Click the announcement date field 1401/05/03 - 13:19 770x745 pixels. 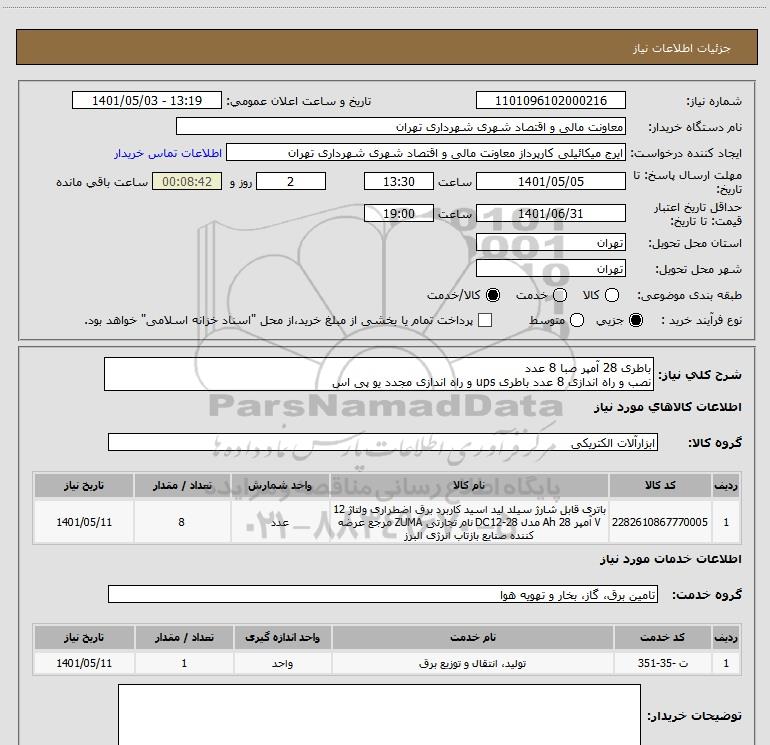click(x=147, y=100)
